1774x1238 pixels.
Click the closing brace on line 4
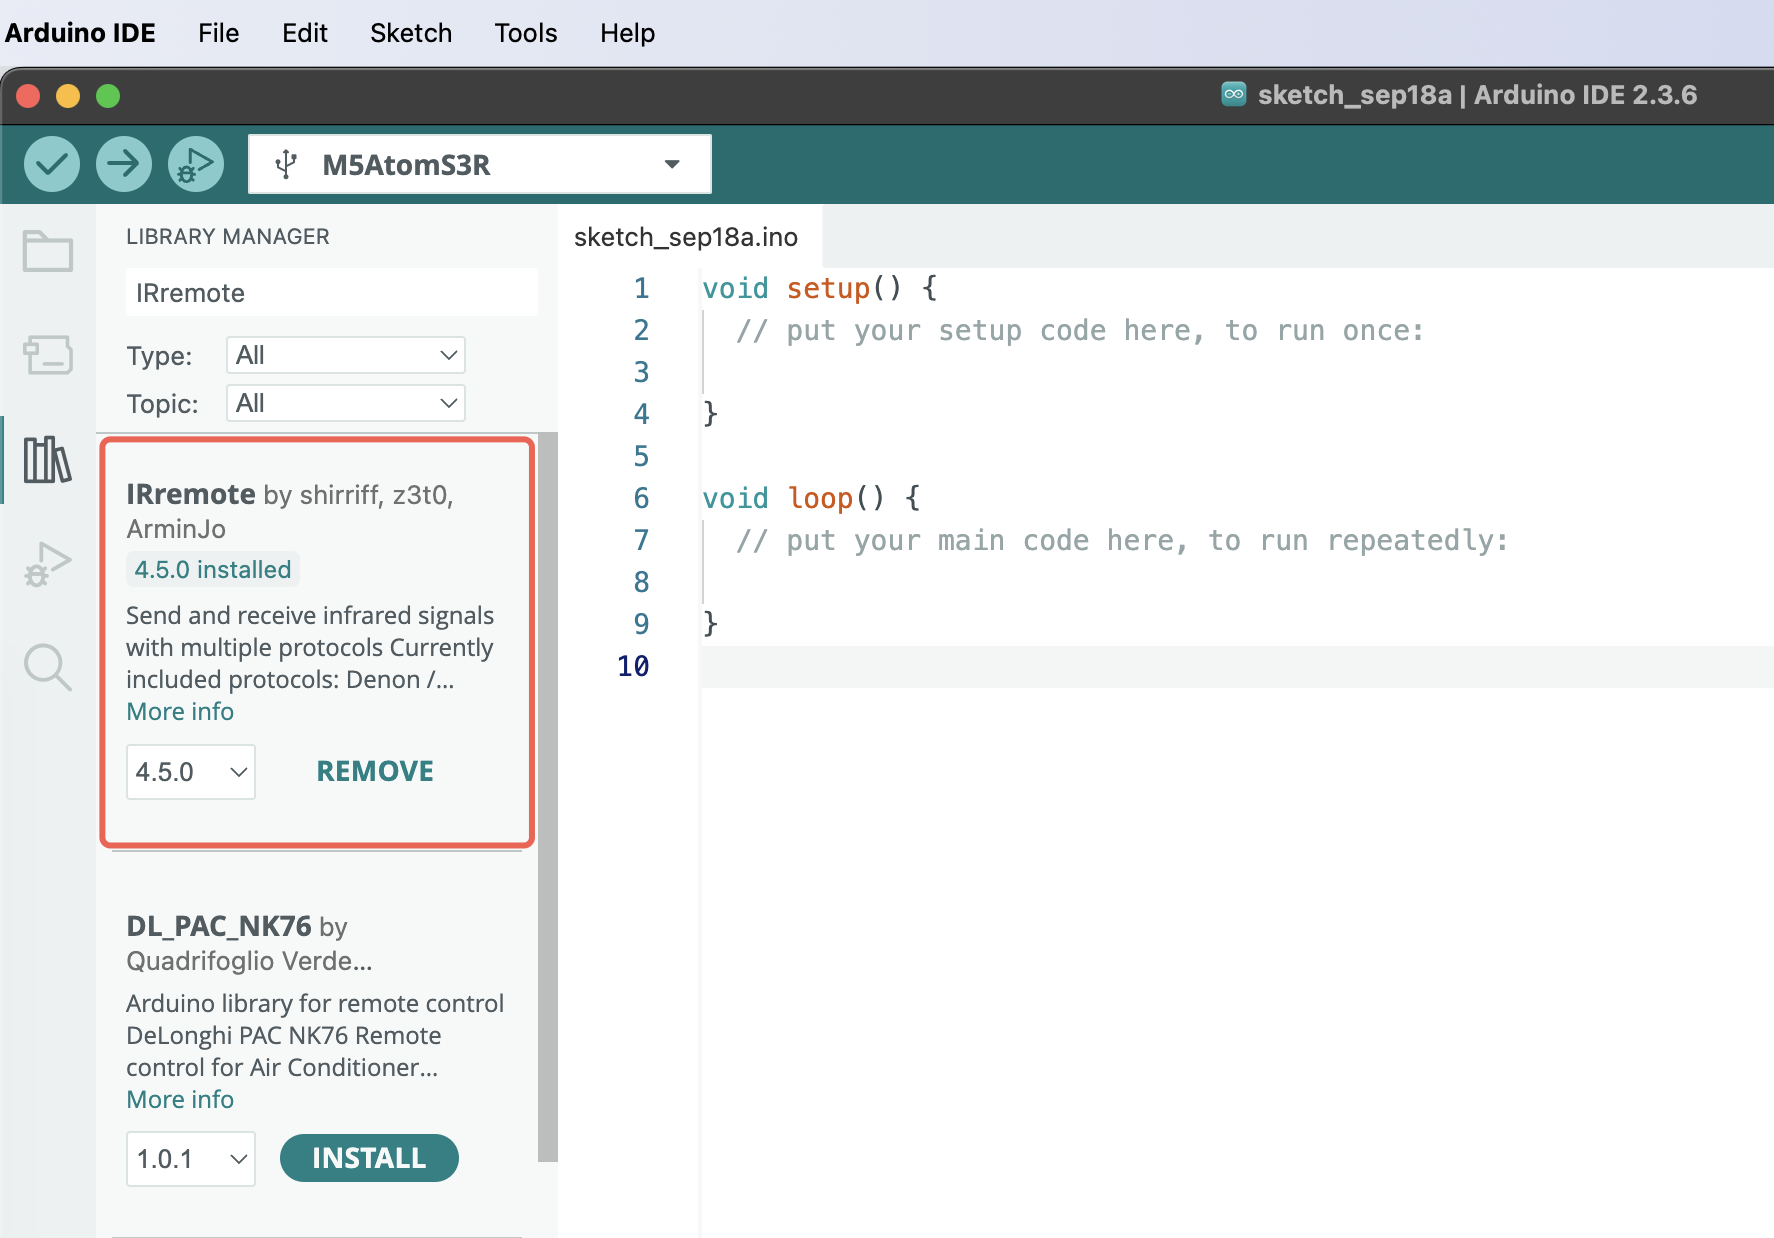coord(711,414)
